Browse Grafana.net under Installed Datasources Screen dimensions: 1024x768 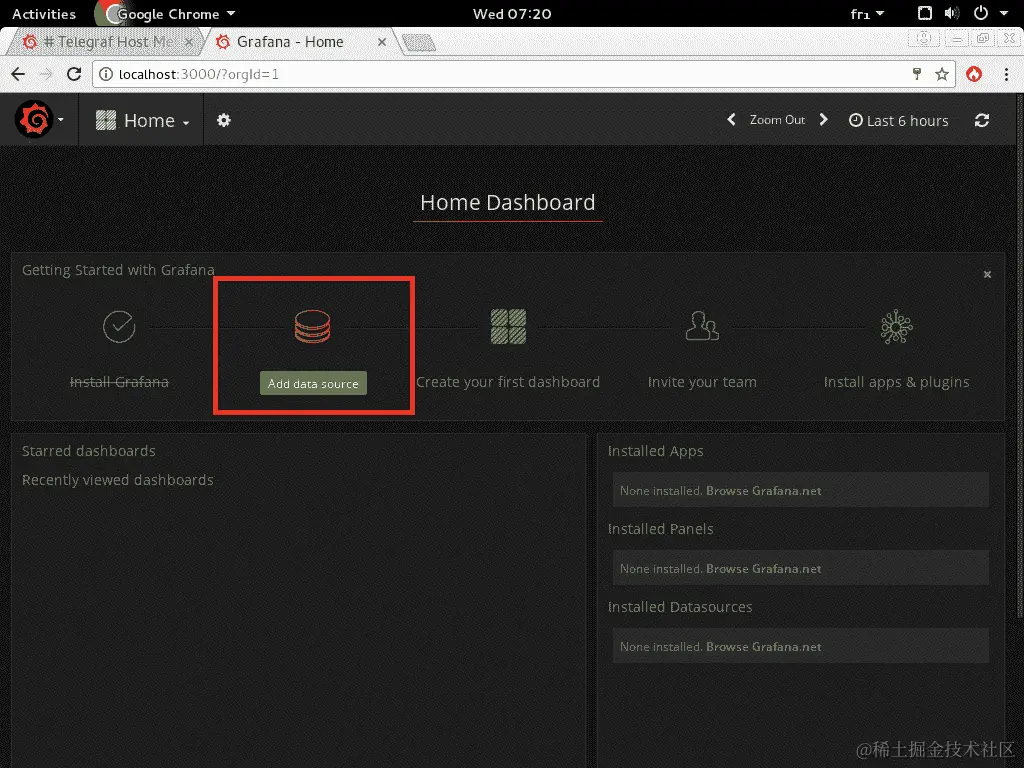tap(763, 647)
